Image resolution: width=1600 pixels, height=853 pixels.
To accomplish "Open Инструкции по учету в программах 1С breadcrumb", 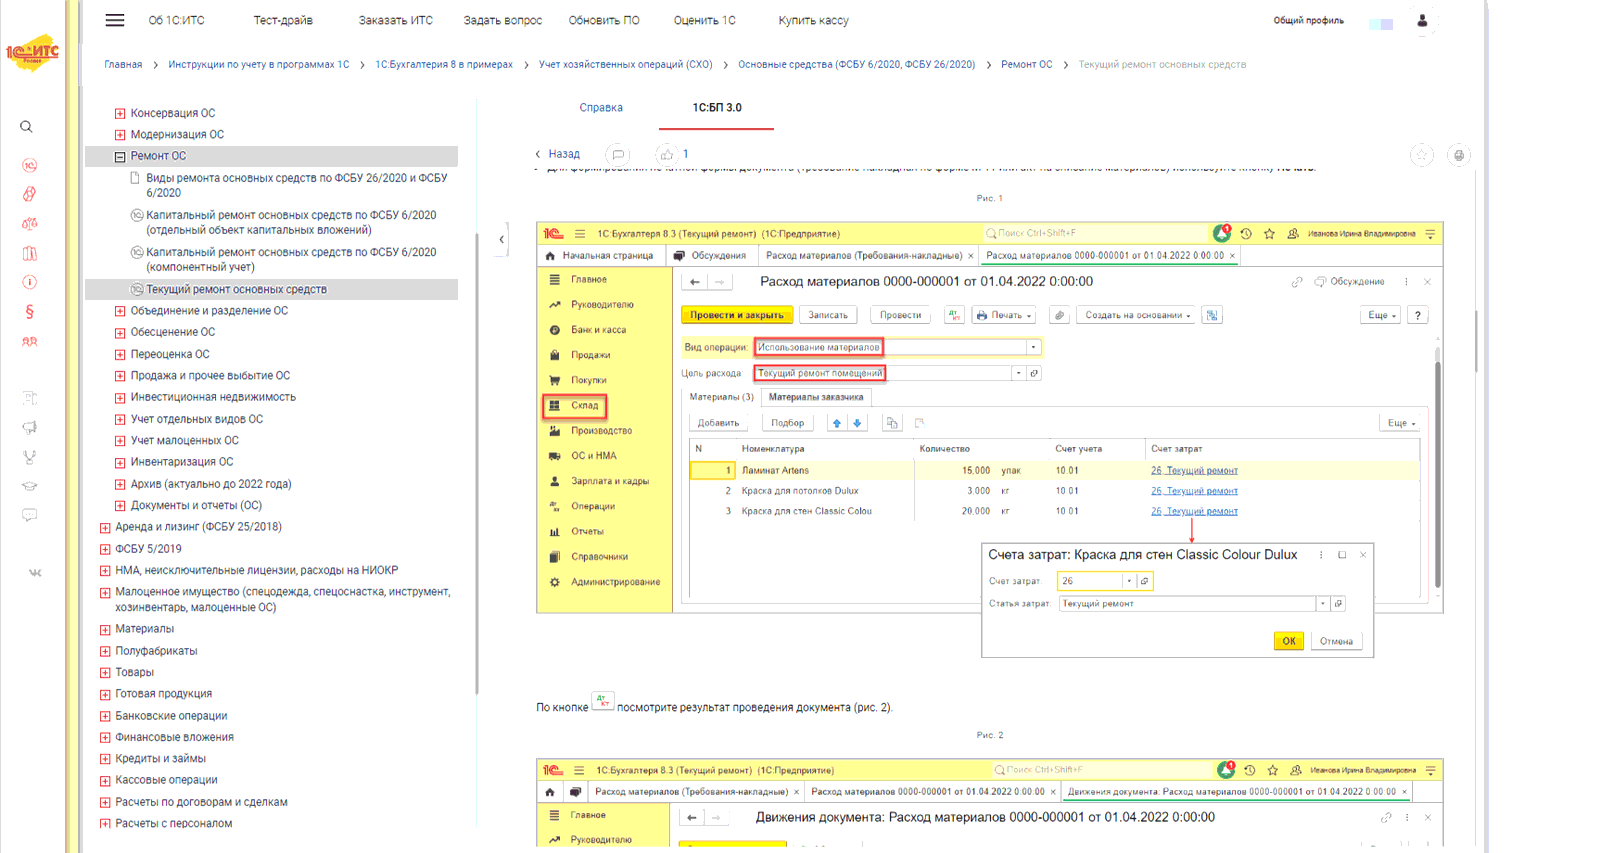I will pos(259,64).
